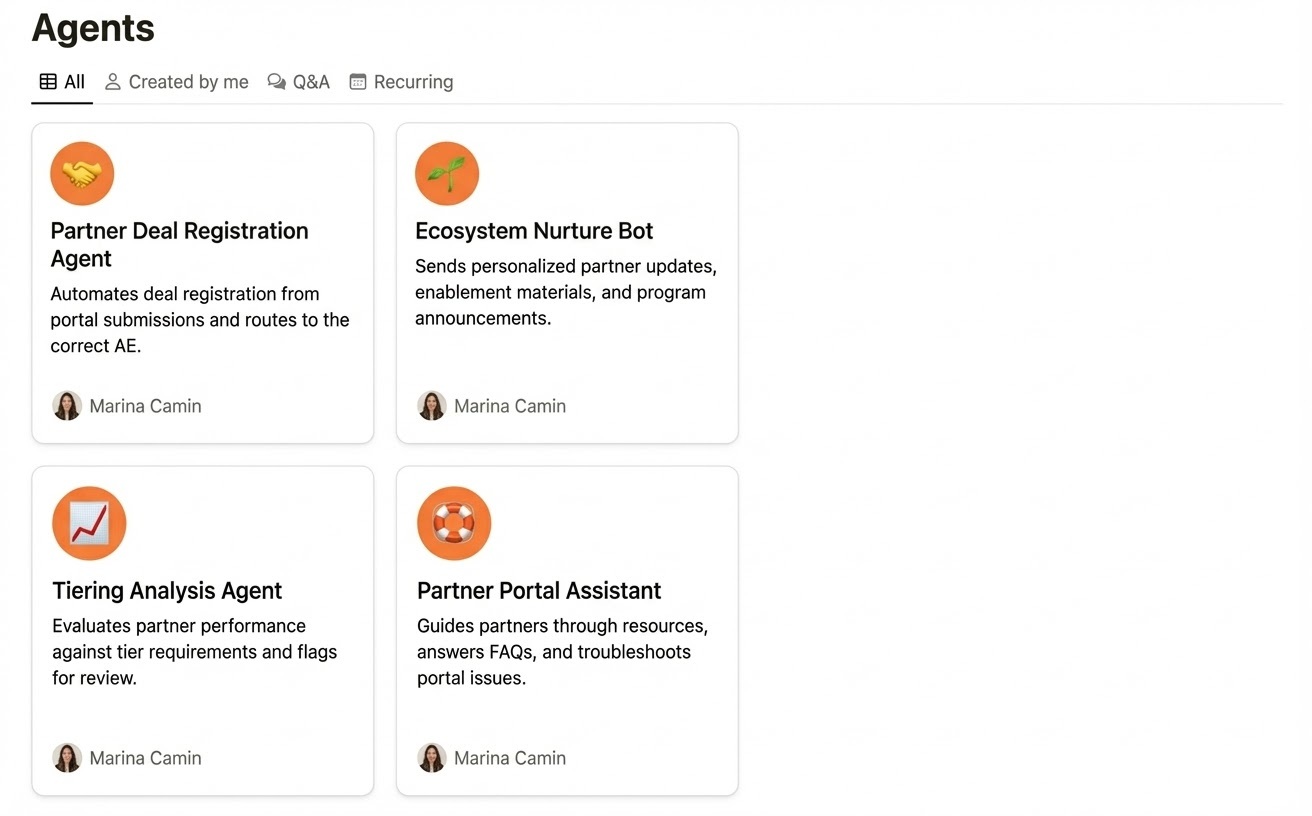Screen dimensions: 1312x816
Task: Click Marina Camin's name on Partner Portal Assistant card
Action: (x=510, y=758)
